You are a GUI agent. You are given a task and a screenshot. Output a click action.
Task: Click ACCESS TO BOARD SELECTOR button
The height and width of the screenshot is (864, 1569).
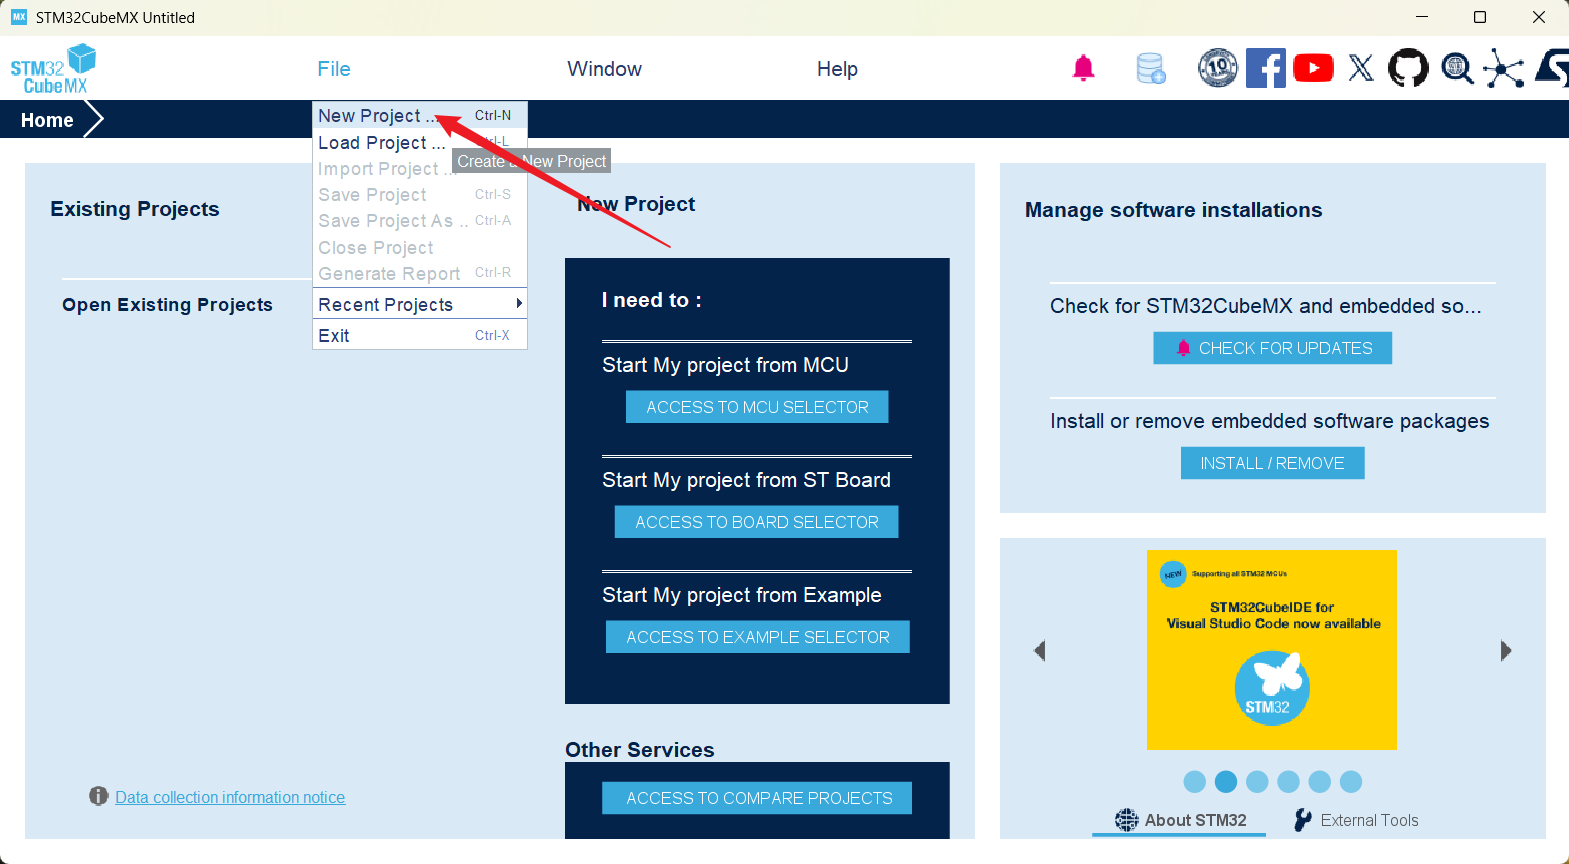tap(757, 522)
